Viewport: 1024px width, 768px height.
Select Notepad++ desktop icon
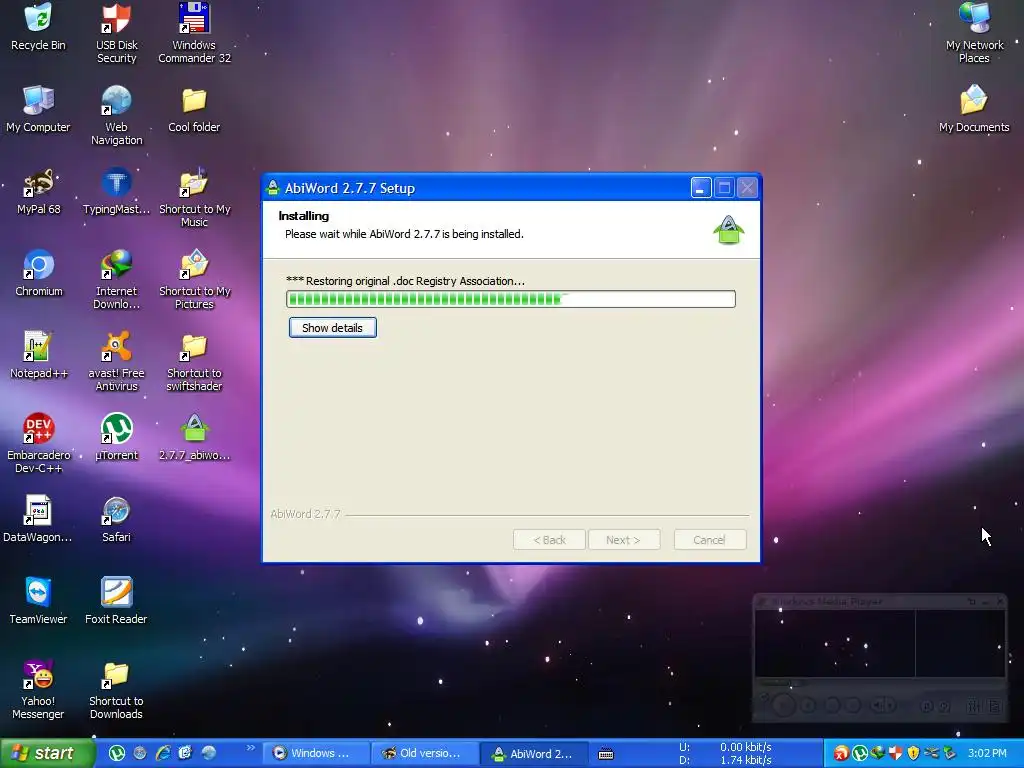[38, 355]
